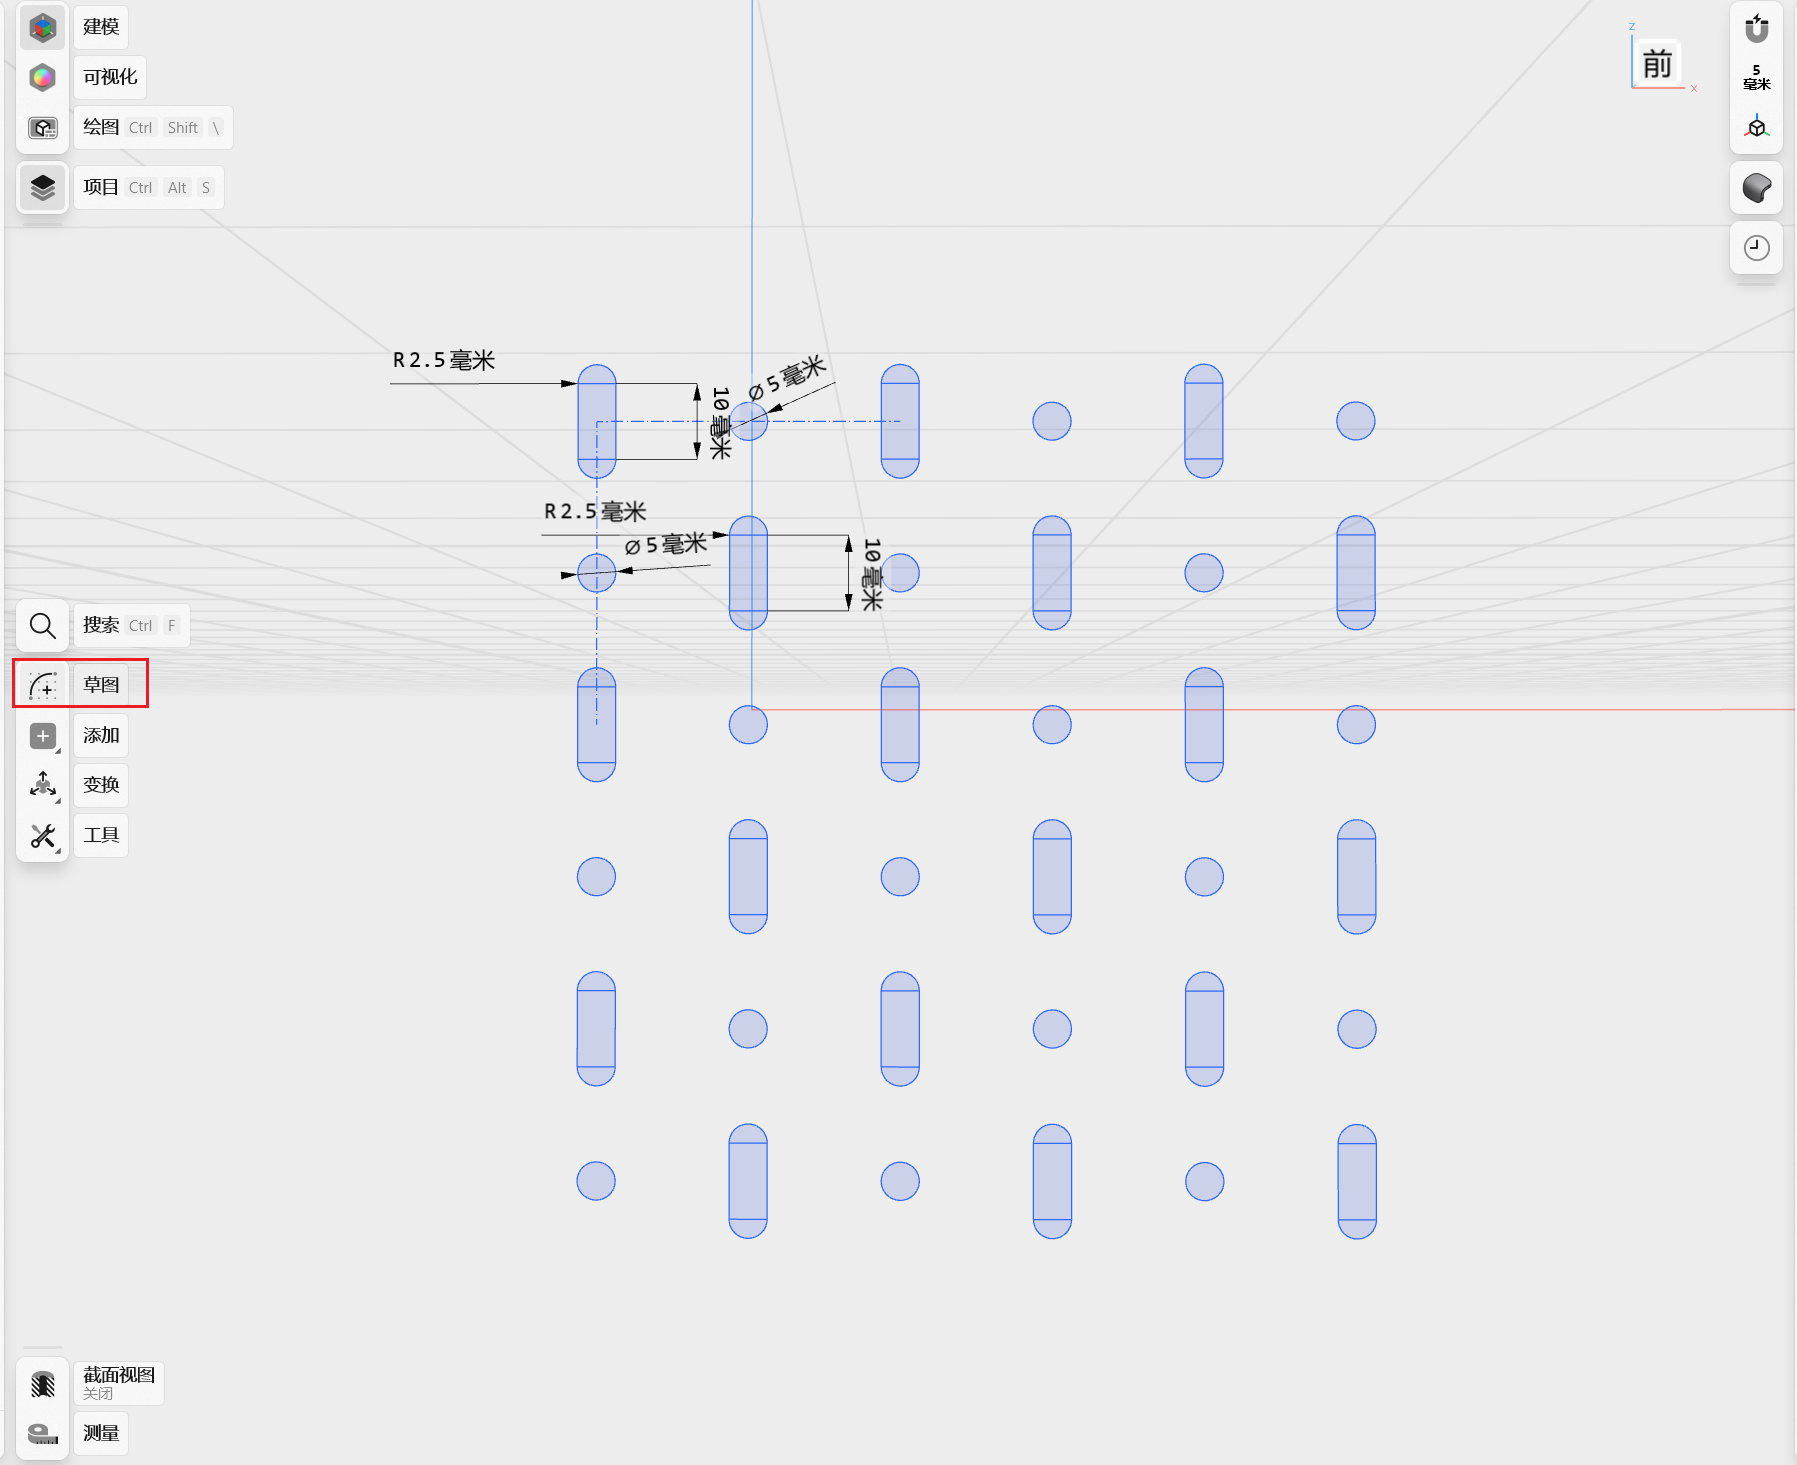Expand the 添加 (Add) tool options
The width and height of the screenshot is (1797, 1465).
click(58, 749)
